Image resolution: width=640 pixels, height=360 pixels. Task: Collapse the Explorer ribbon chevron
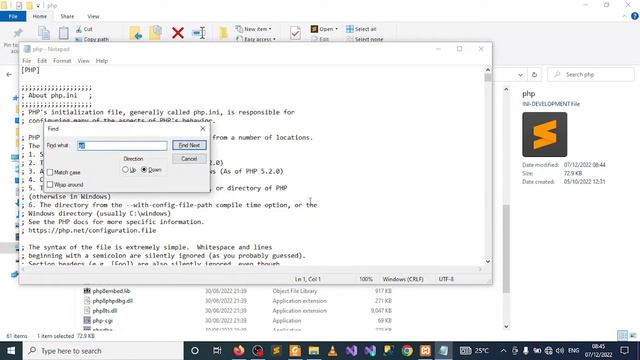coord(624,16)
